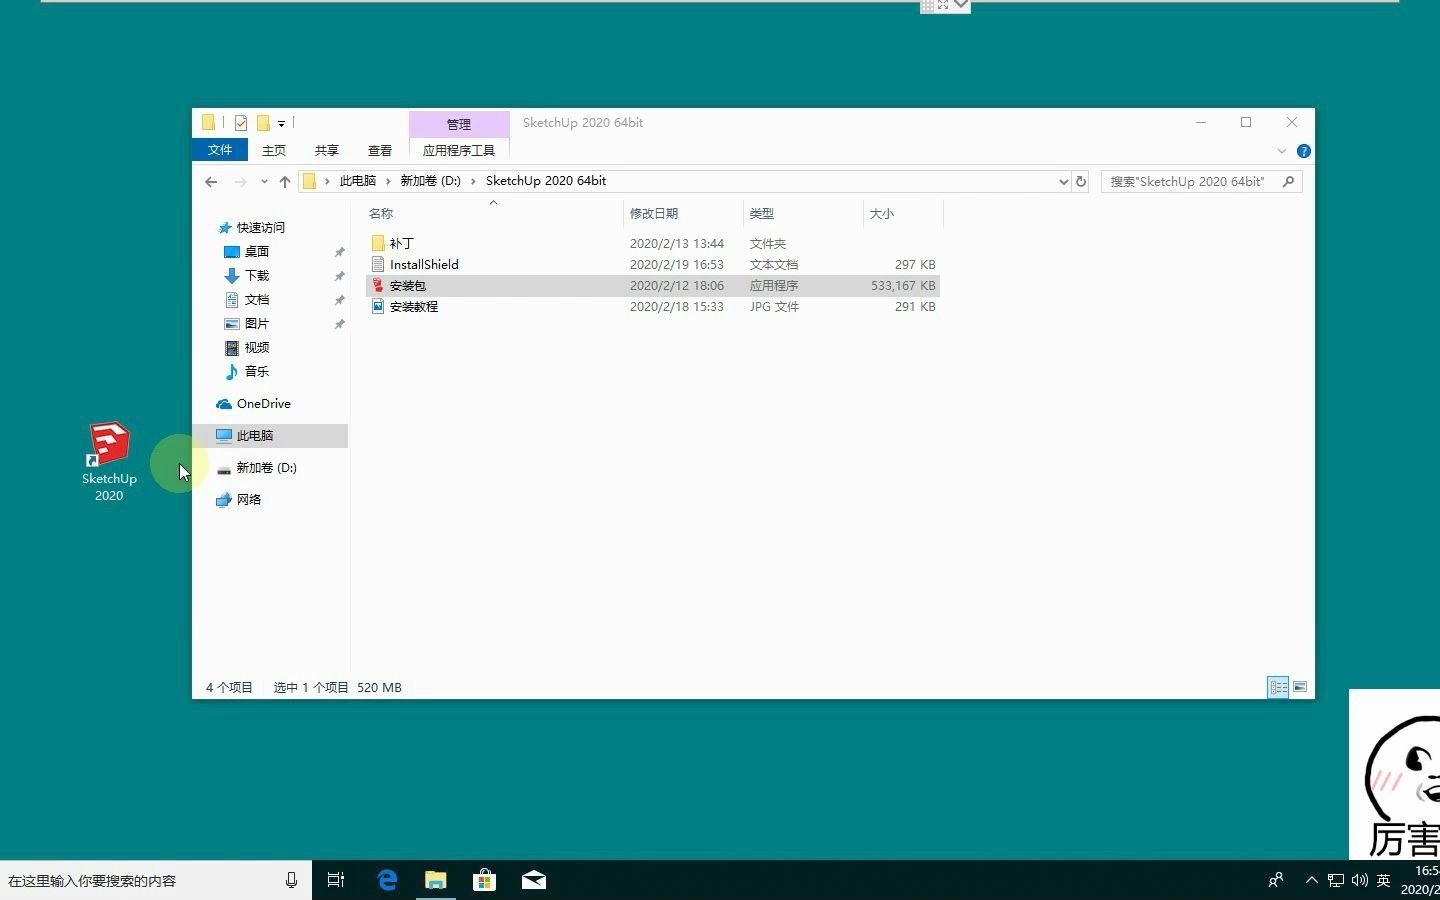1440x900 pixels.
Task: Open Microsoft Edge from taskbar
Action: click(387, 880)
